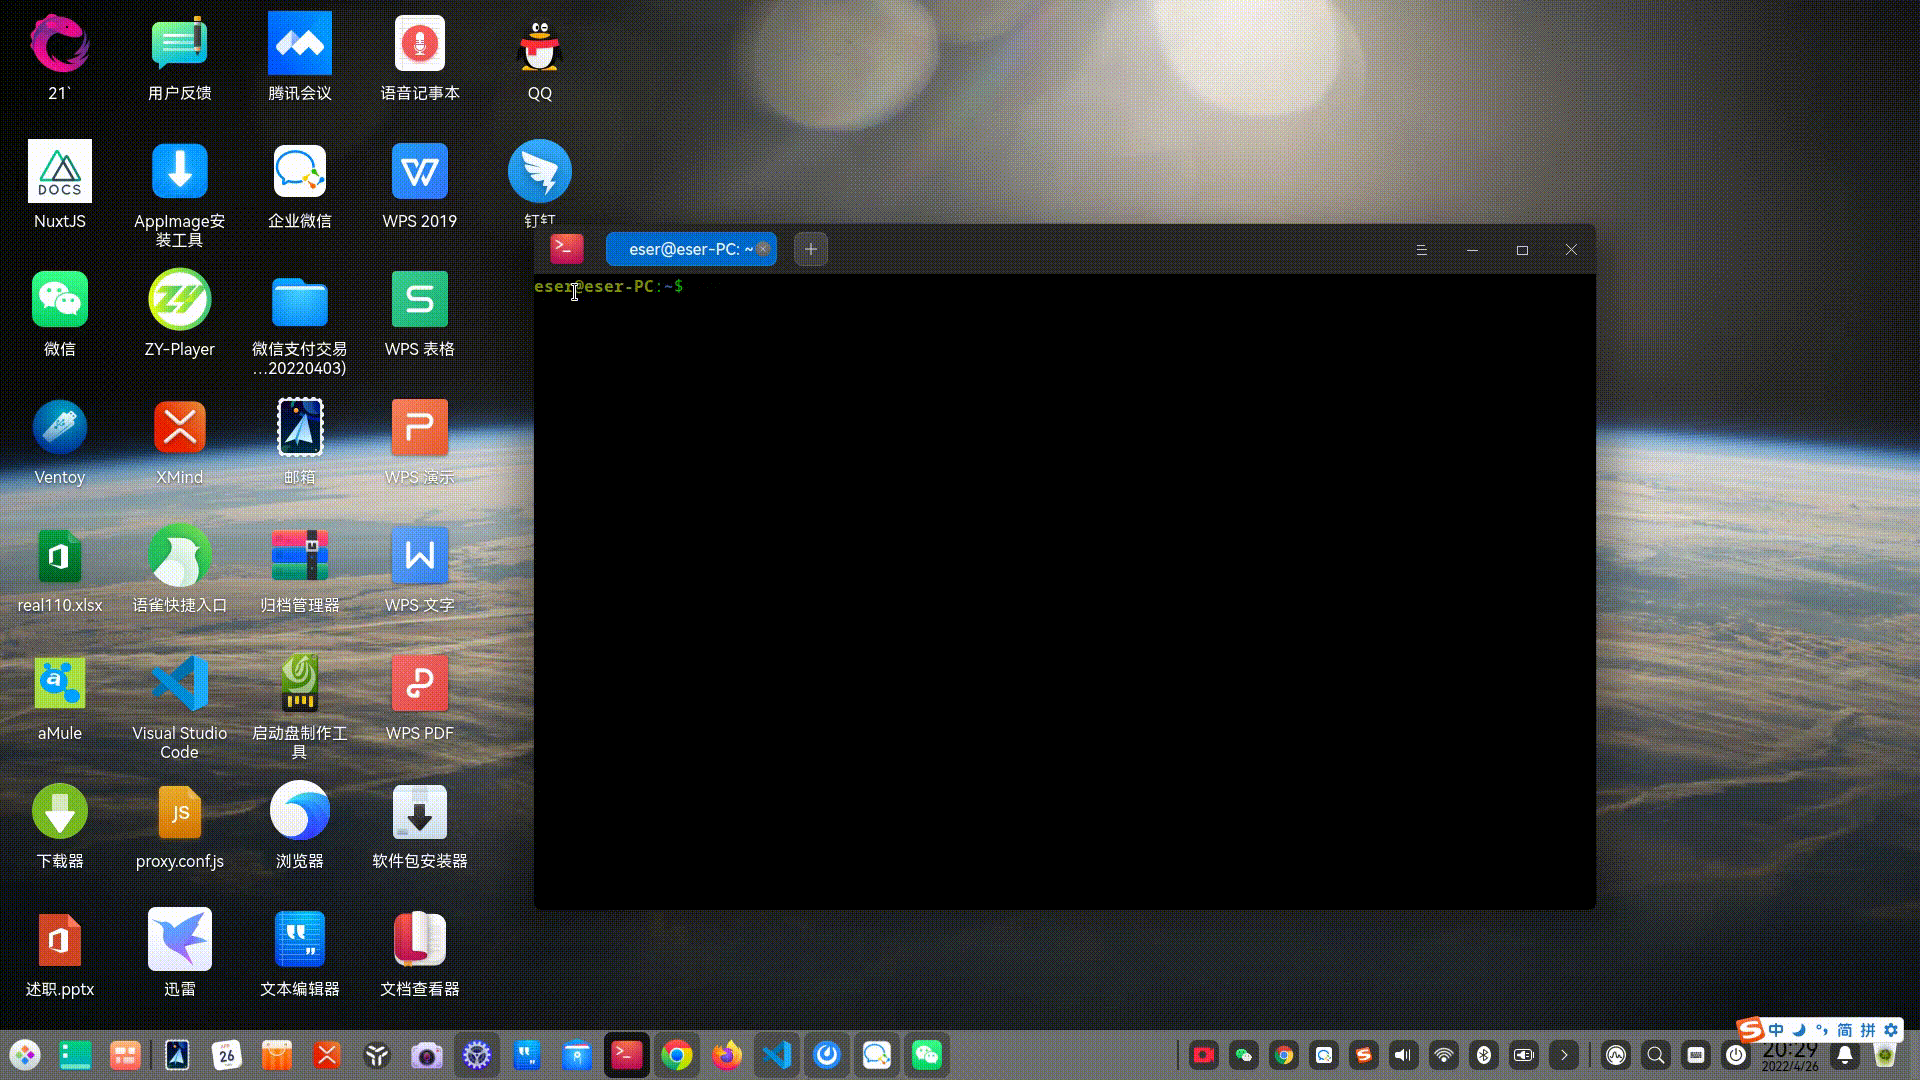Screen dimensions: 1920x1080
Task: Open the terminal hamburger options menu
Action: coord(1422,249)
